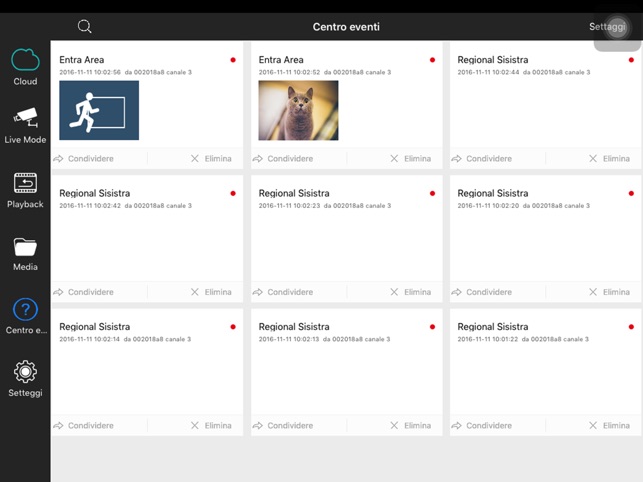This screenshot has height=482, width=643.
Task: Switch to Live Mode camera view
Action: tap(25, 126)
